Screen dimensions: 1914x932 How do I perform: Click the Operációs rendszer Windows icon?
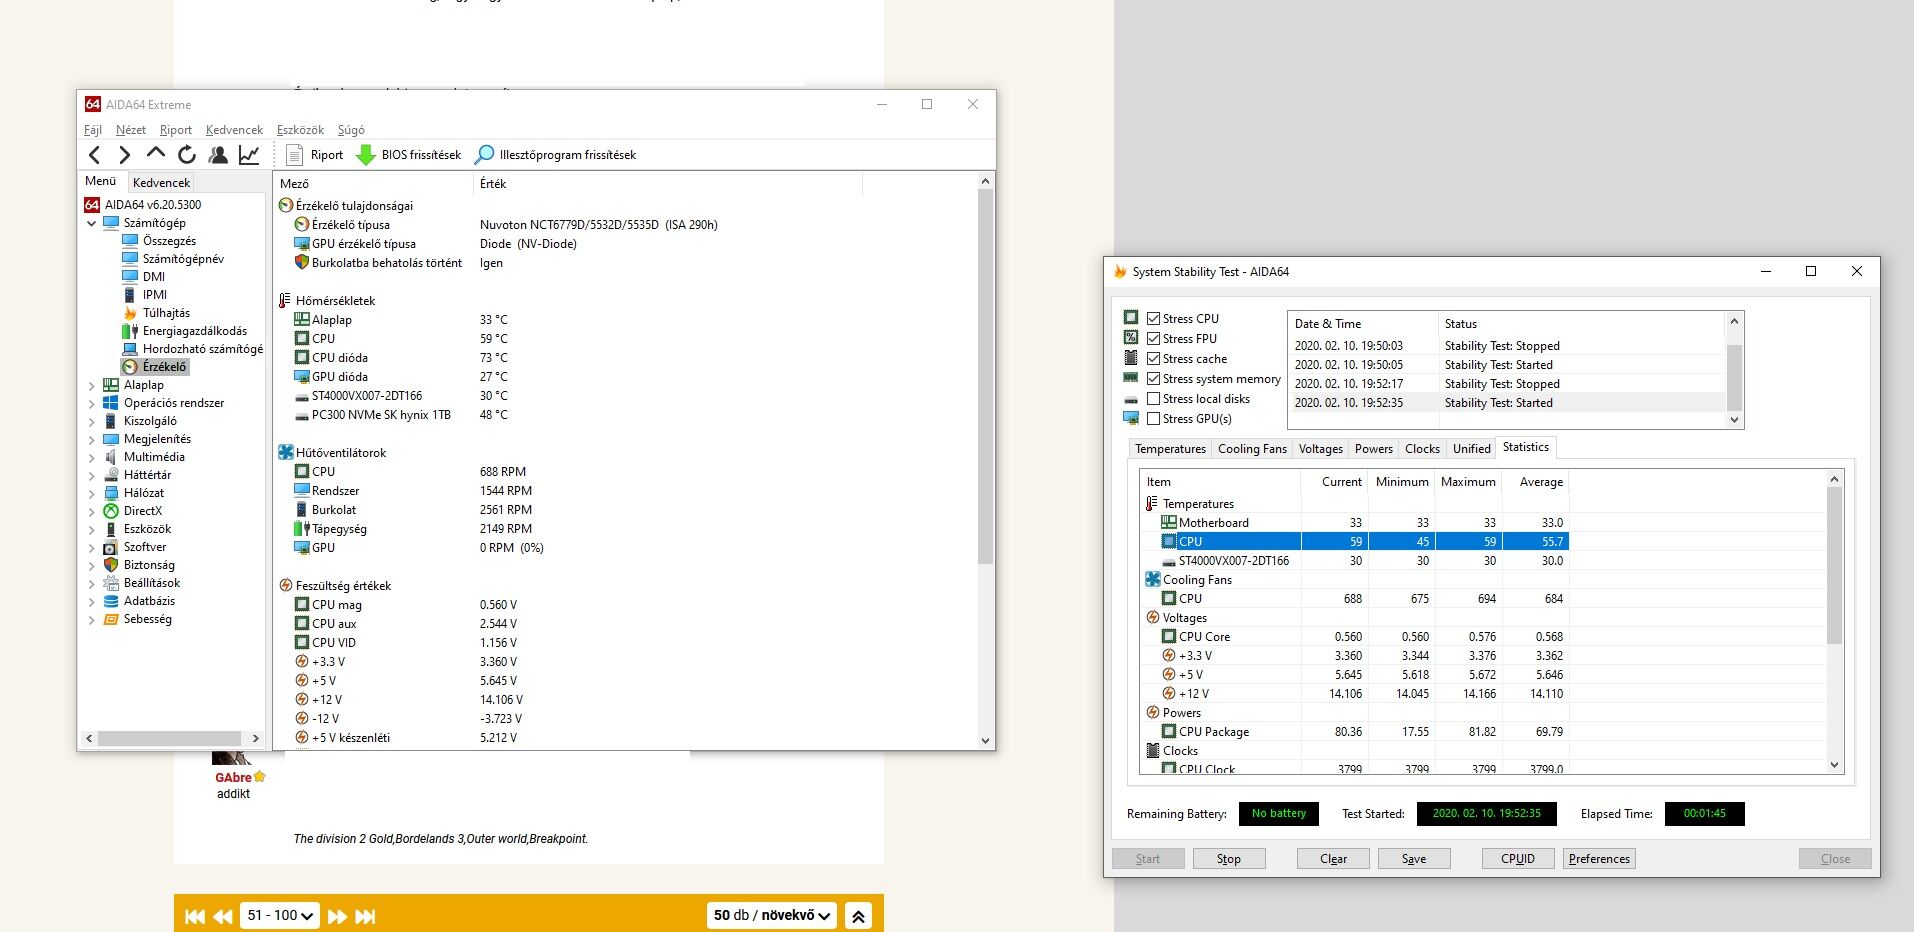[x=111, y=403]
